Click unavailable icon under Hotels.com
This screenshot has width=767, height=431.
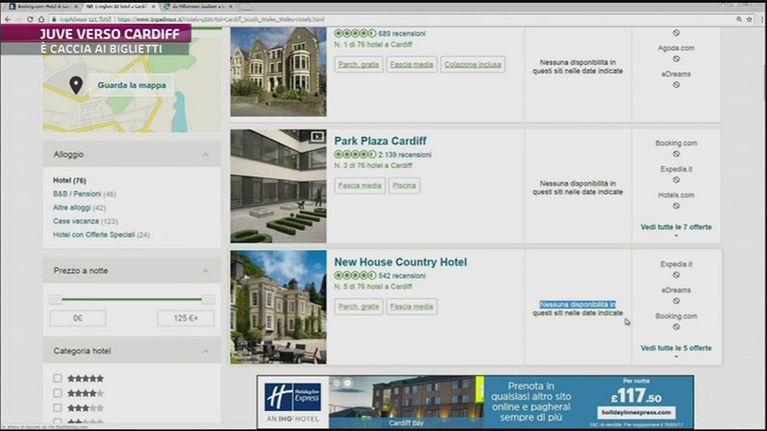click(x=676, y=206)
